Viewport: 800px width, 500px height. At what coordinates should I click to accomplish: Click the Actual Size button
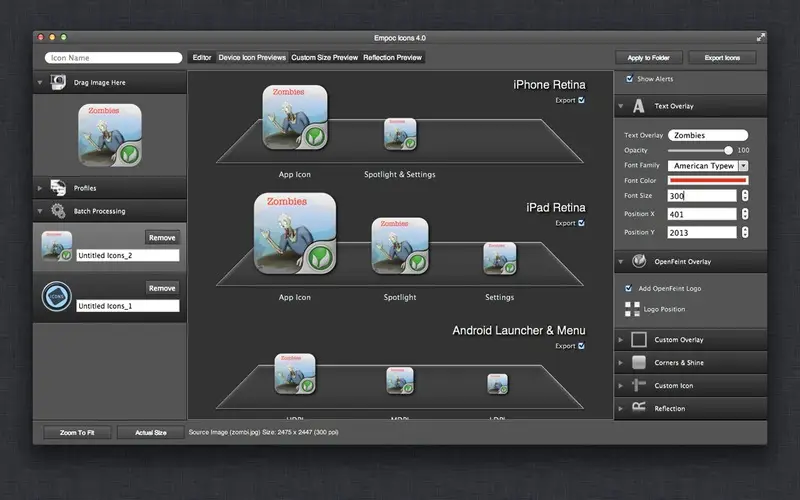[x=151, y=432]
